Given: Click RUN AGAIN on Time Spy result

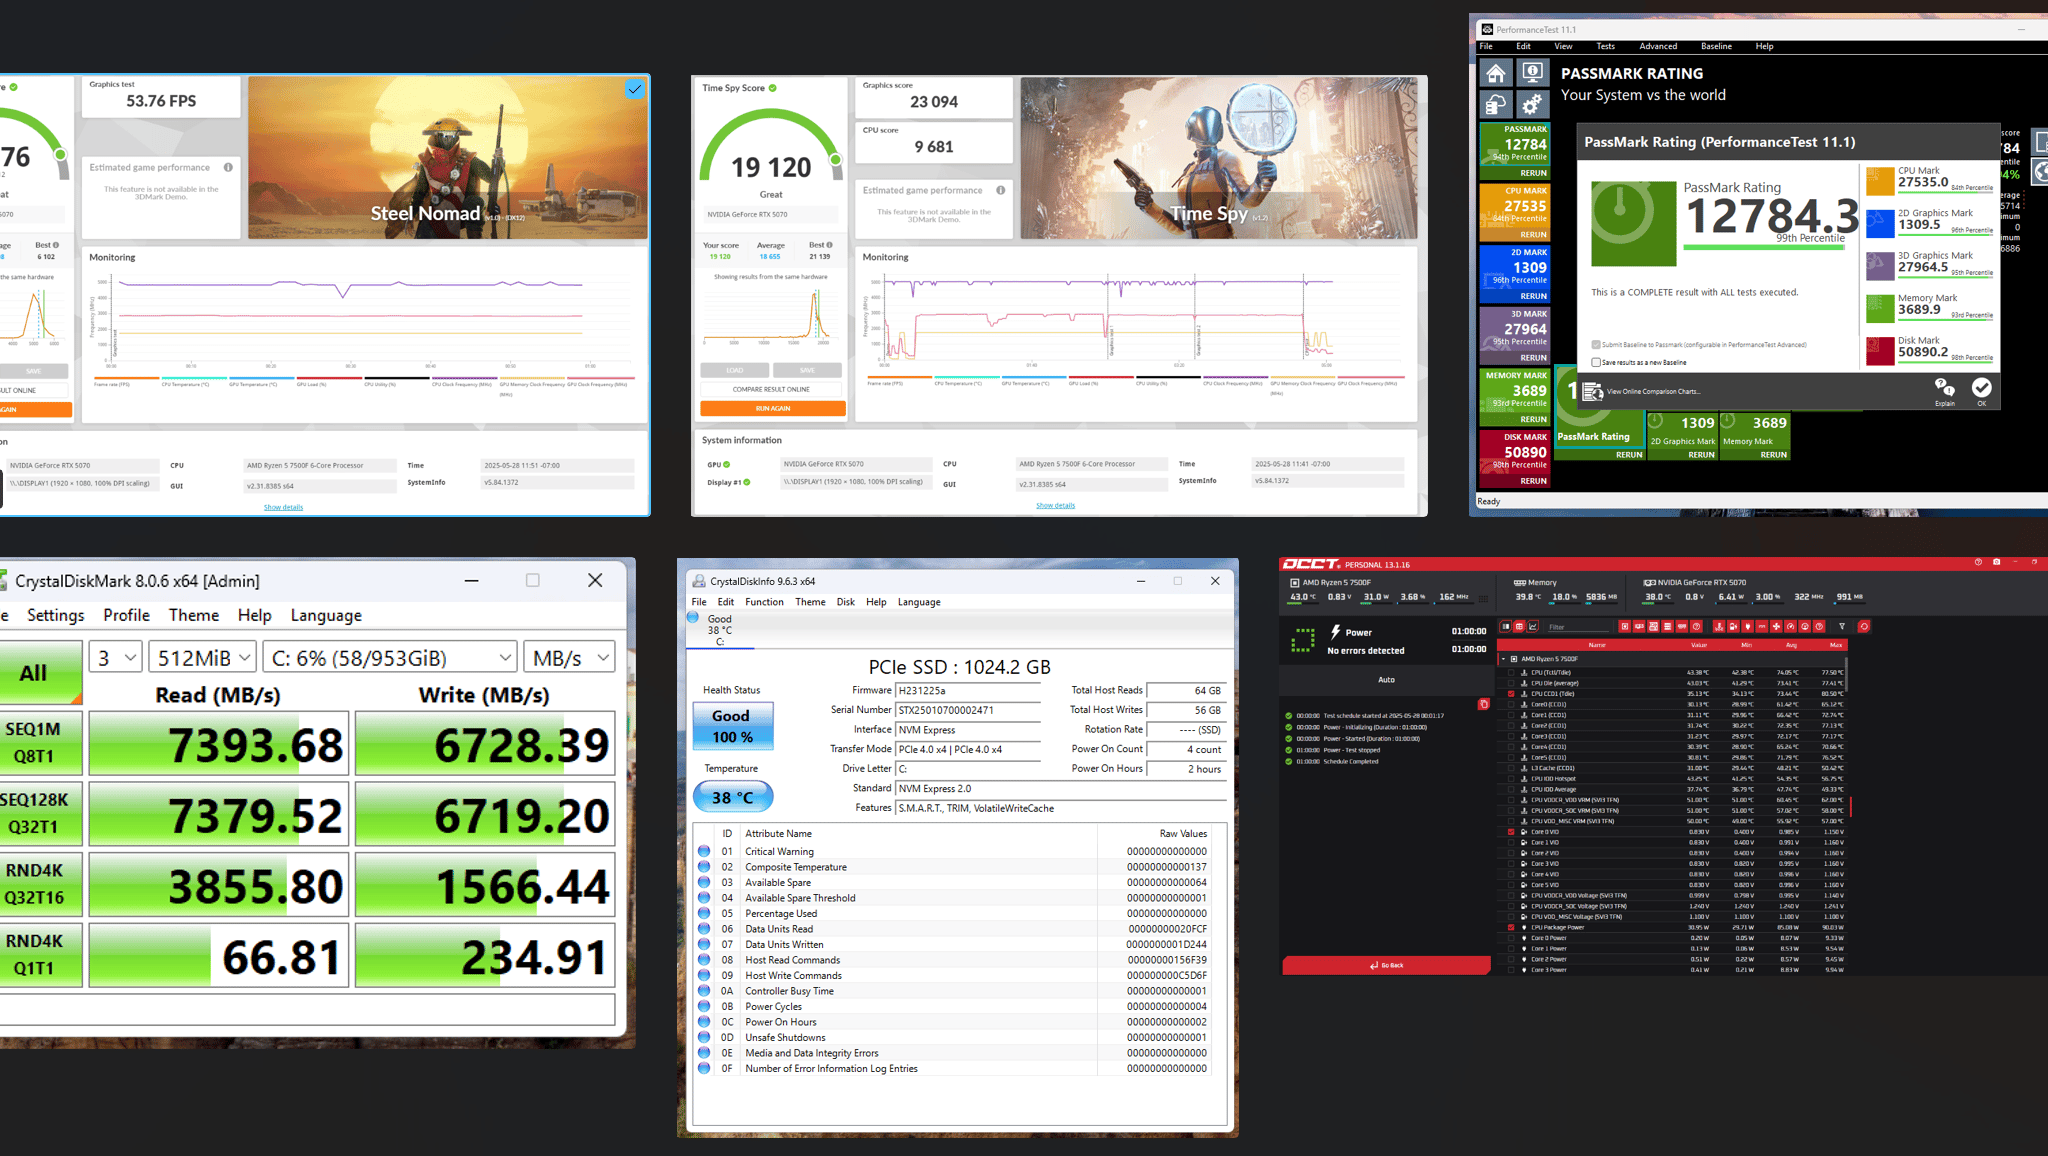Looking at the screenshot, I should (x=773, y=408).
